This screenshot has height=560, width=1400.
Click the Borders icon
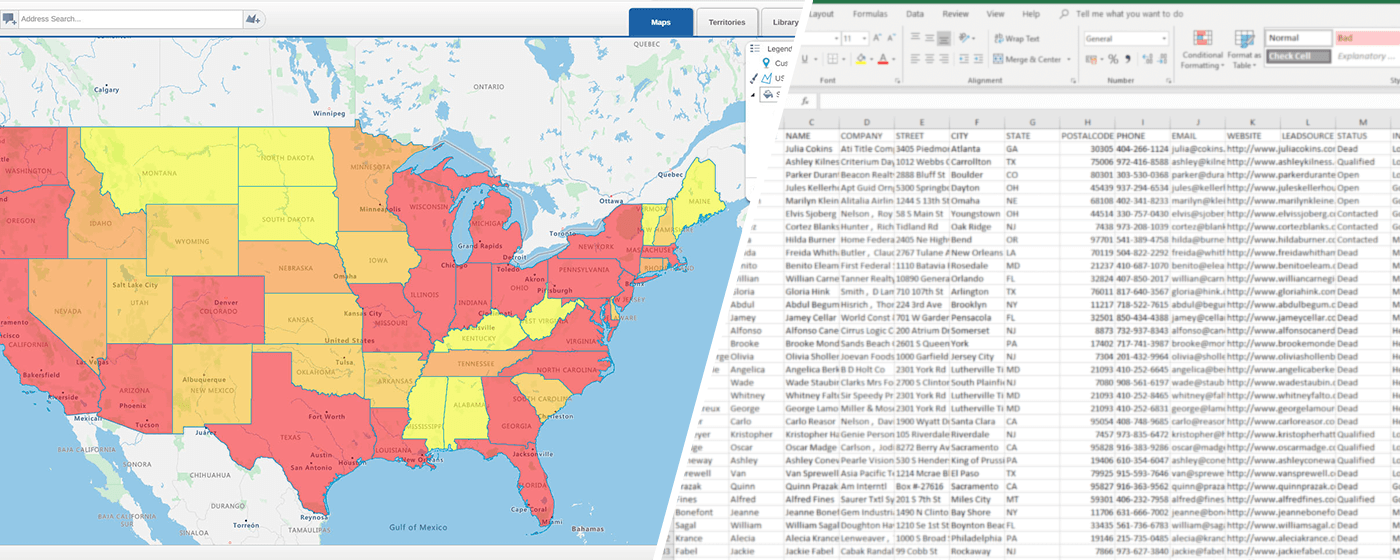[832, 59]
